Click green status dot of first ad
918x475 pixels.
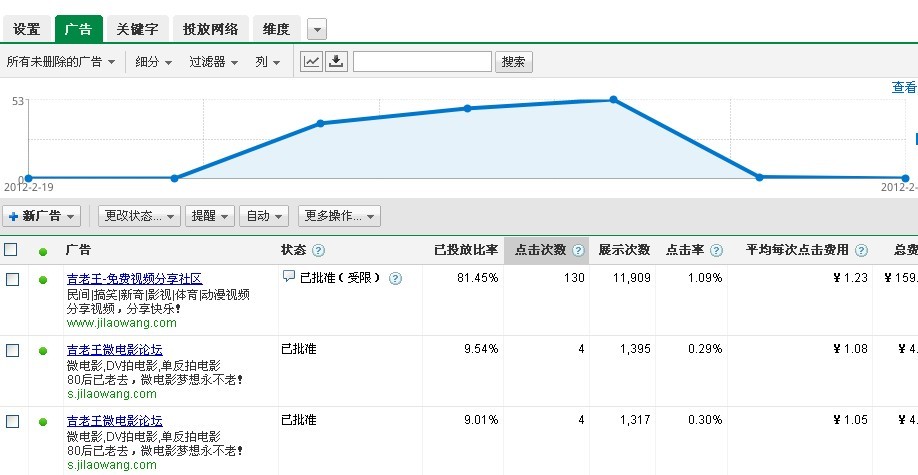click(x=43, y=280)
